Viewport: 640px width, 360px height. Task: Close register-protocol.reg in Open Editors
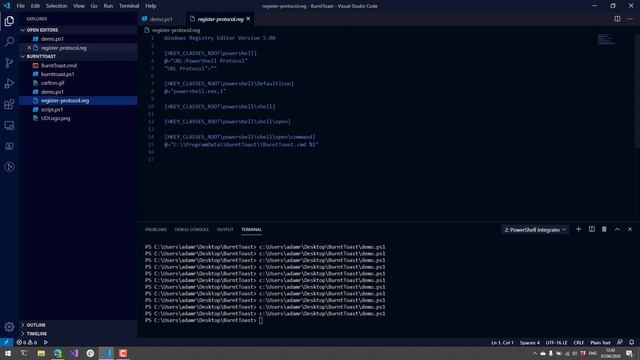pyautogui.click(x=29, y=48)
